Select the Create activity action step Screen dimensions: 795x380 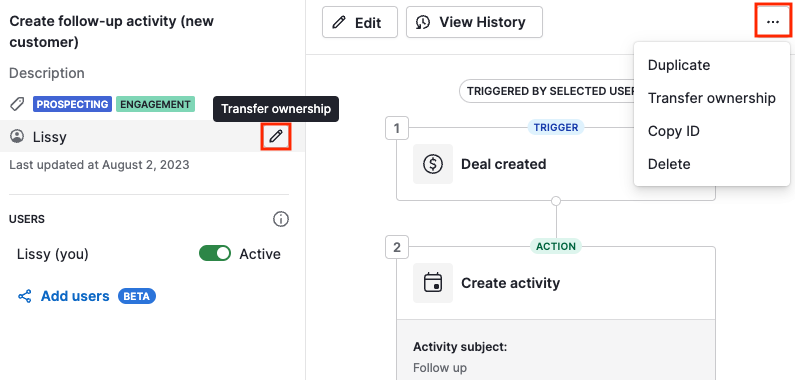tap(556, 283)
